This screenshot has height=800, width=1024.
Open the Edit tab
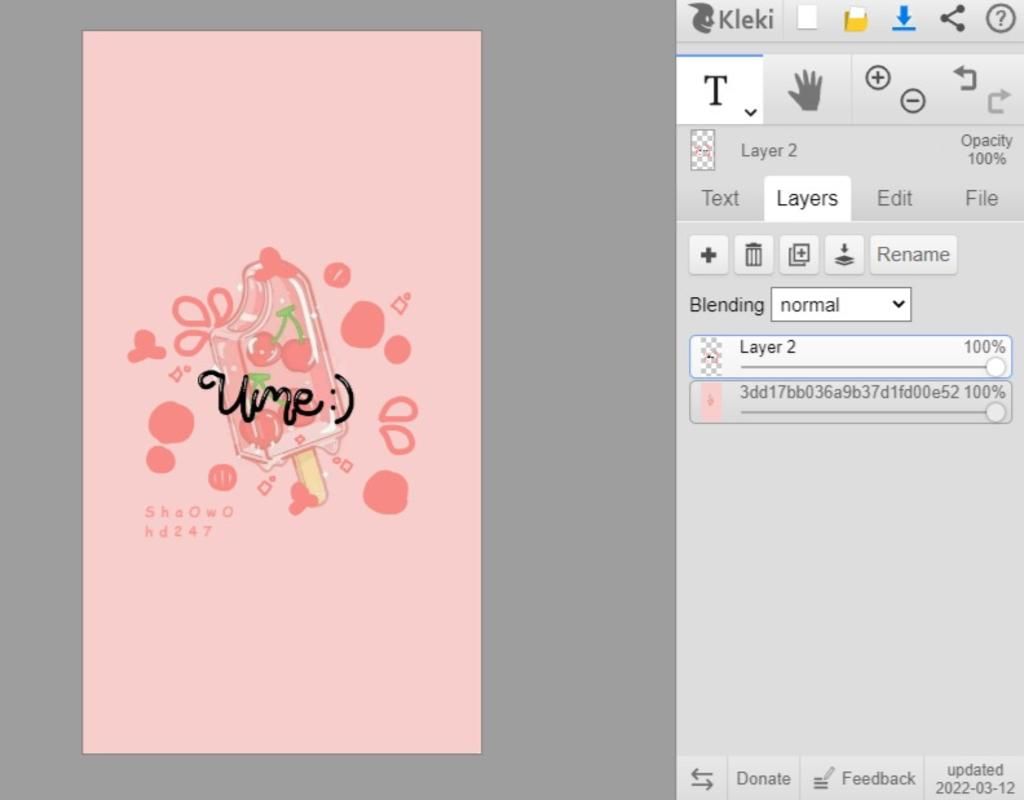[x=894, y=198]
